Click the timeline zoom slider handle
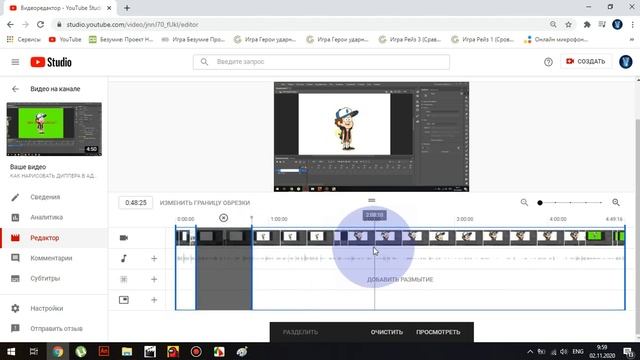 540,202
